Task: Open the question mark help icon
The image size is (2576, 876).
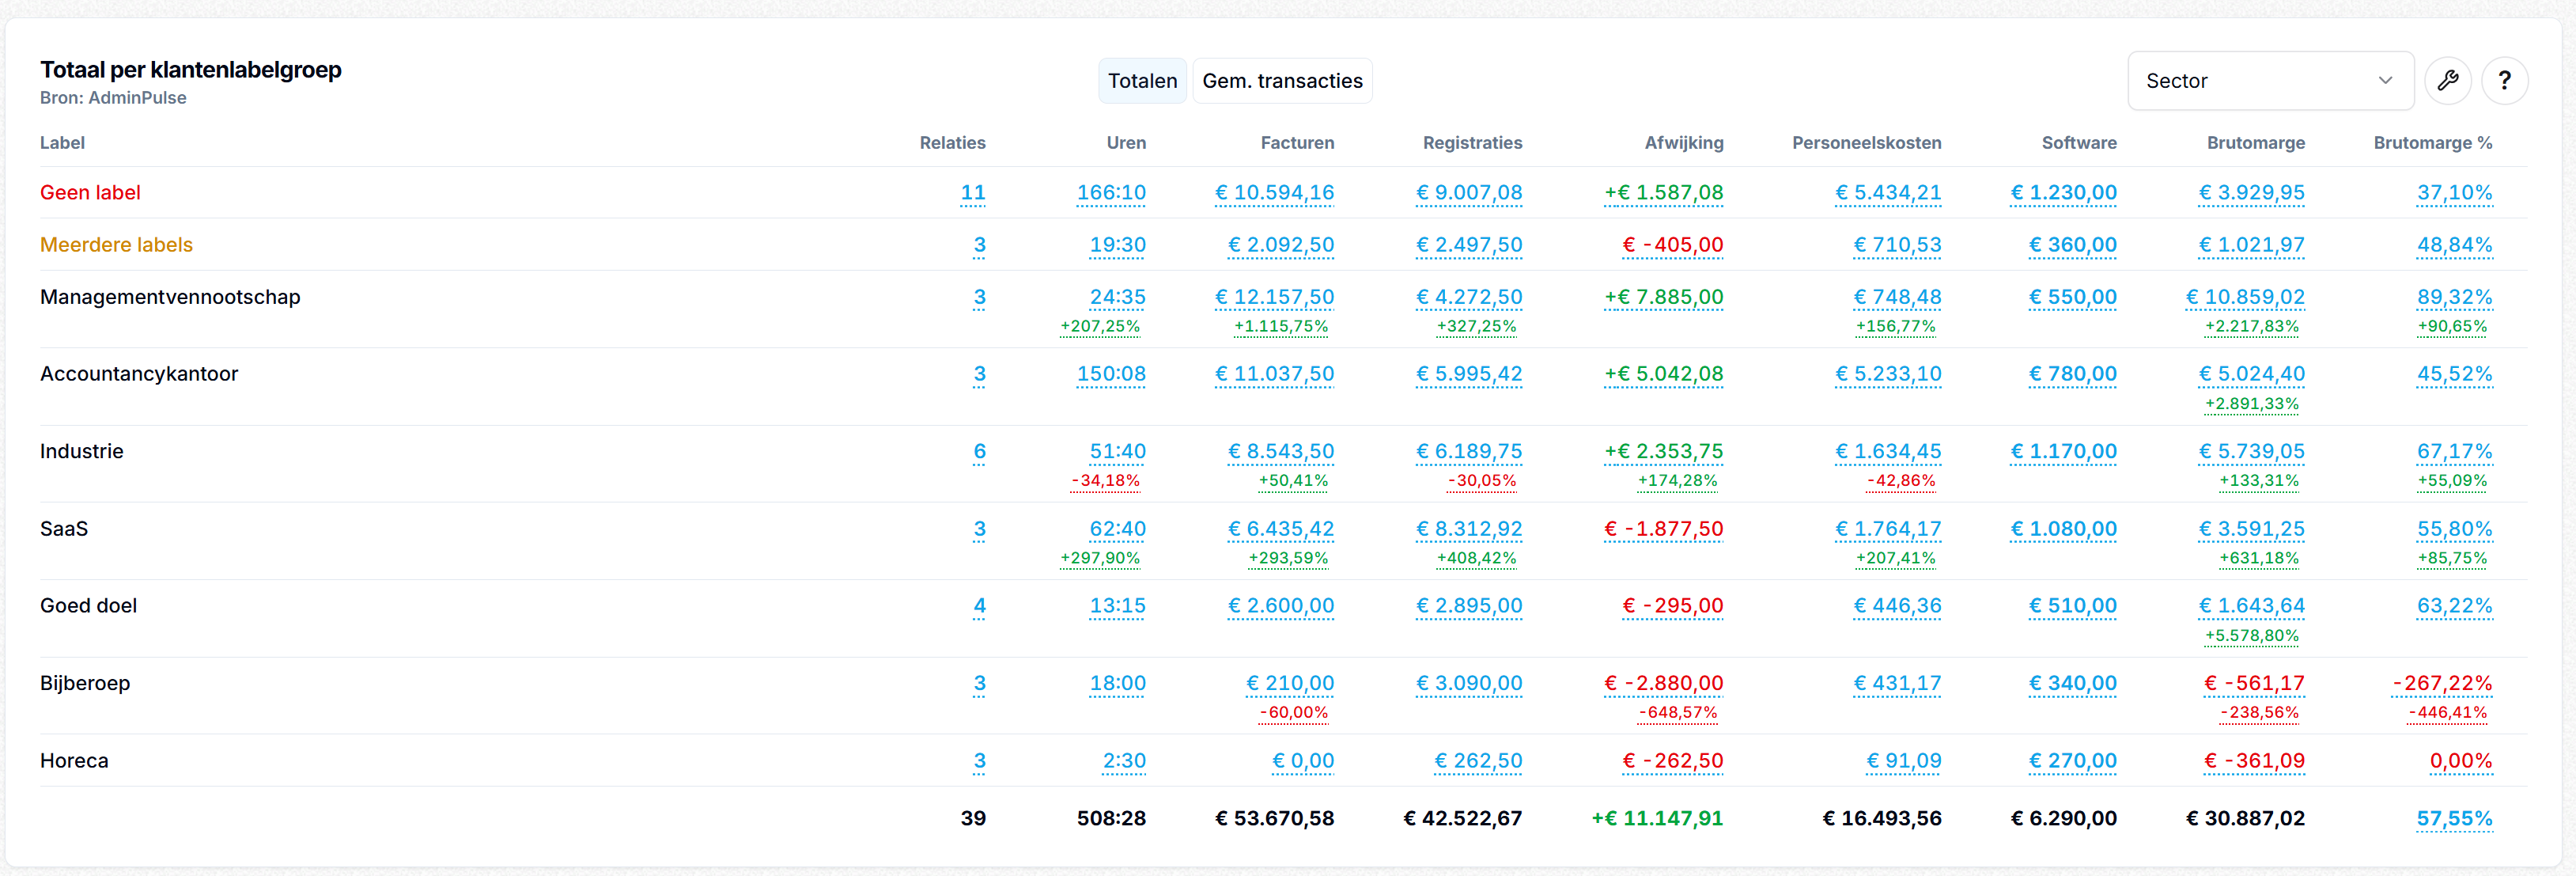Action: point(2504,81)
